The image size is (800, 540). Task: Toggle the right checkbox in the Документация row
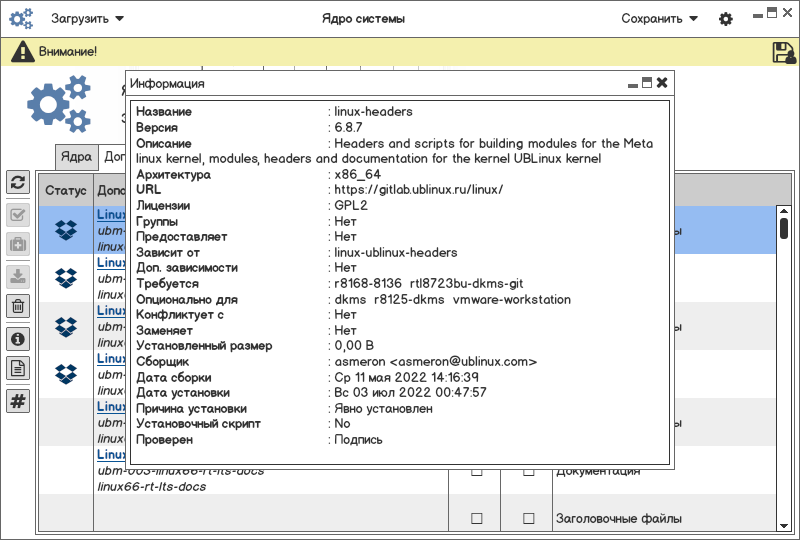(x=529, y=473)
